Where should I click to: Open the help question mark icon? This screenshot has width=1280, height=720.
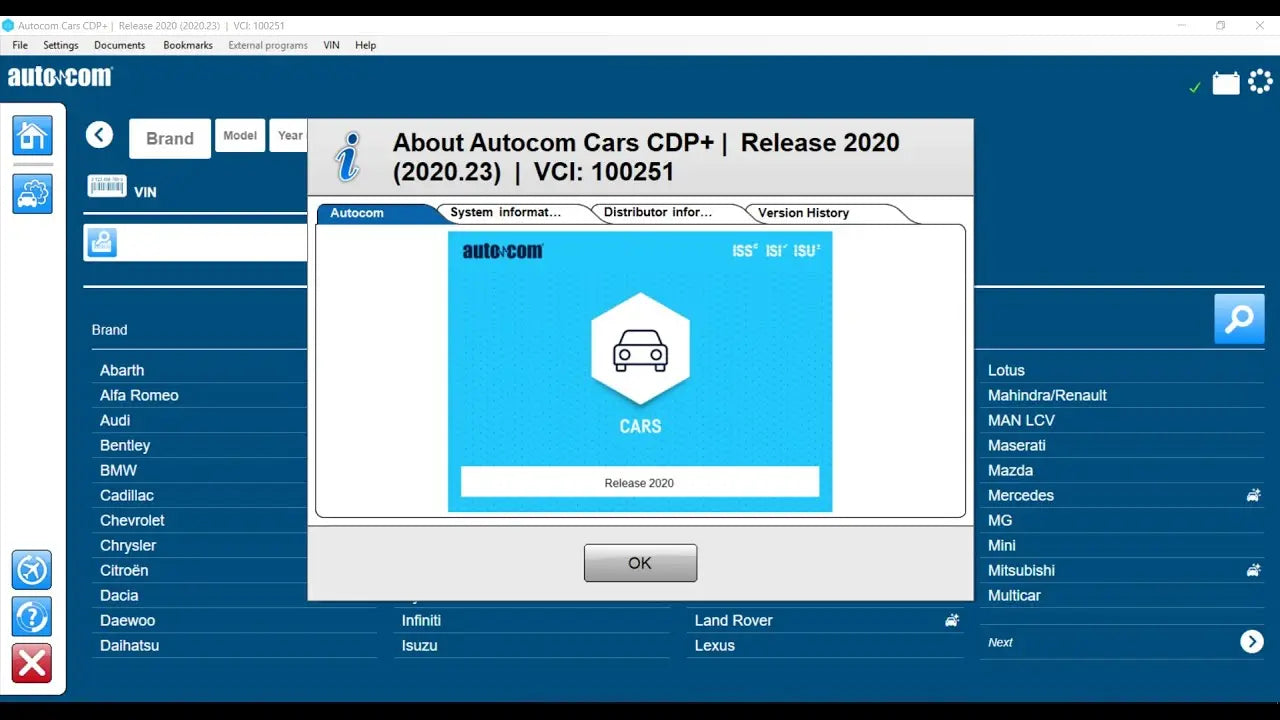point(32,617)
